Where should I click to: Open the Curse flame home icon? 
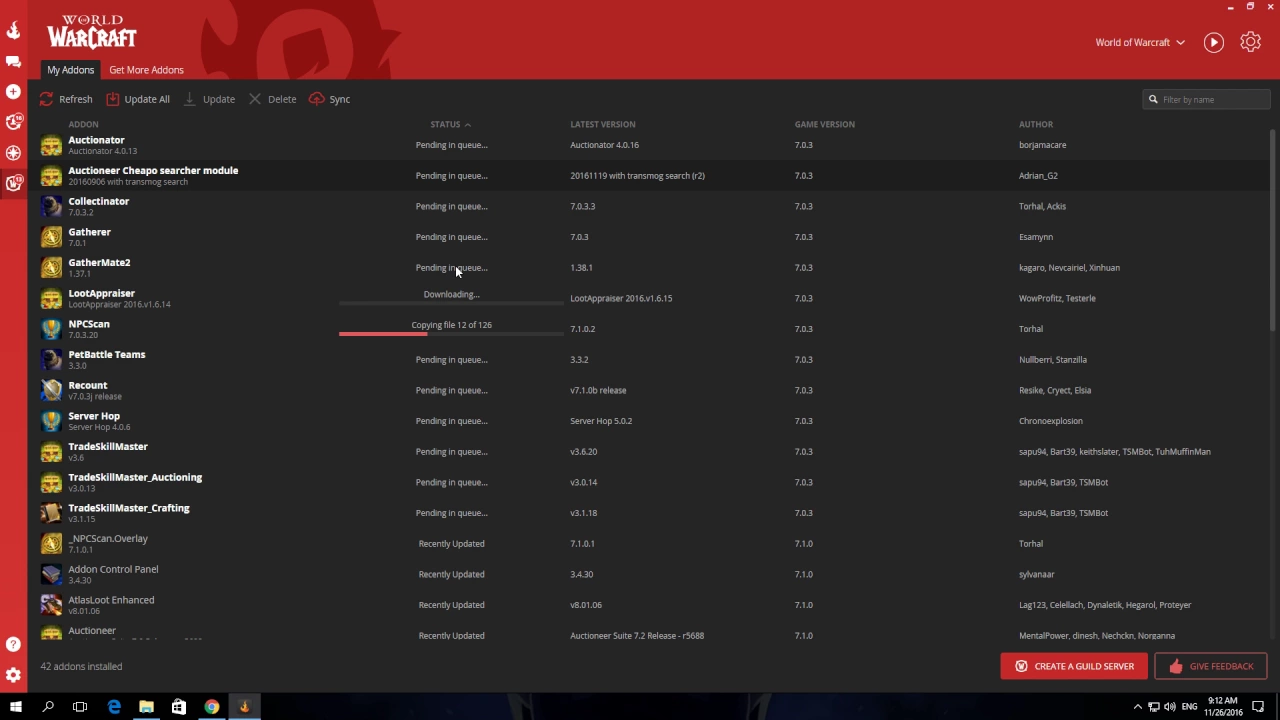coord(13,30)
